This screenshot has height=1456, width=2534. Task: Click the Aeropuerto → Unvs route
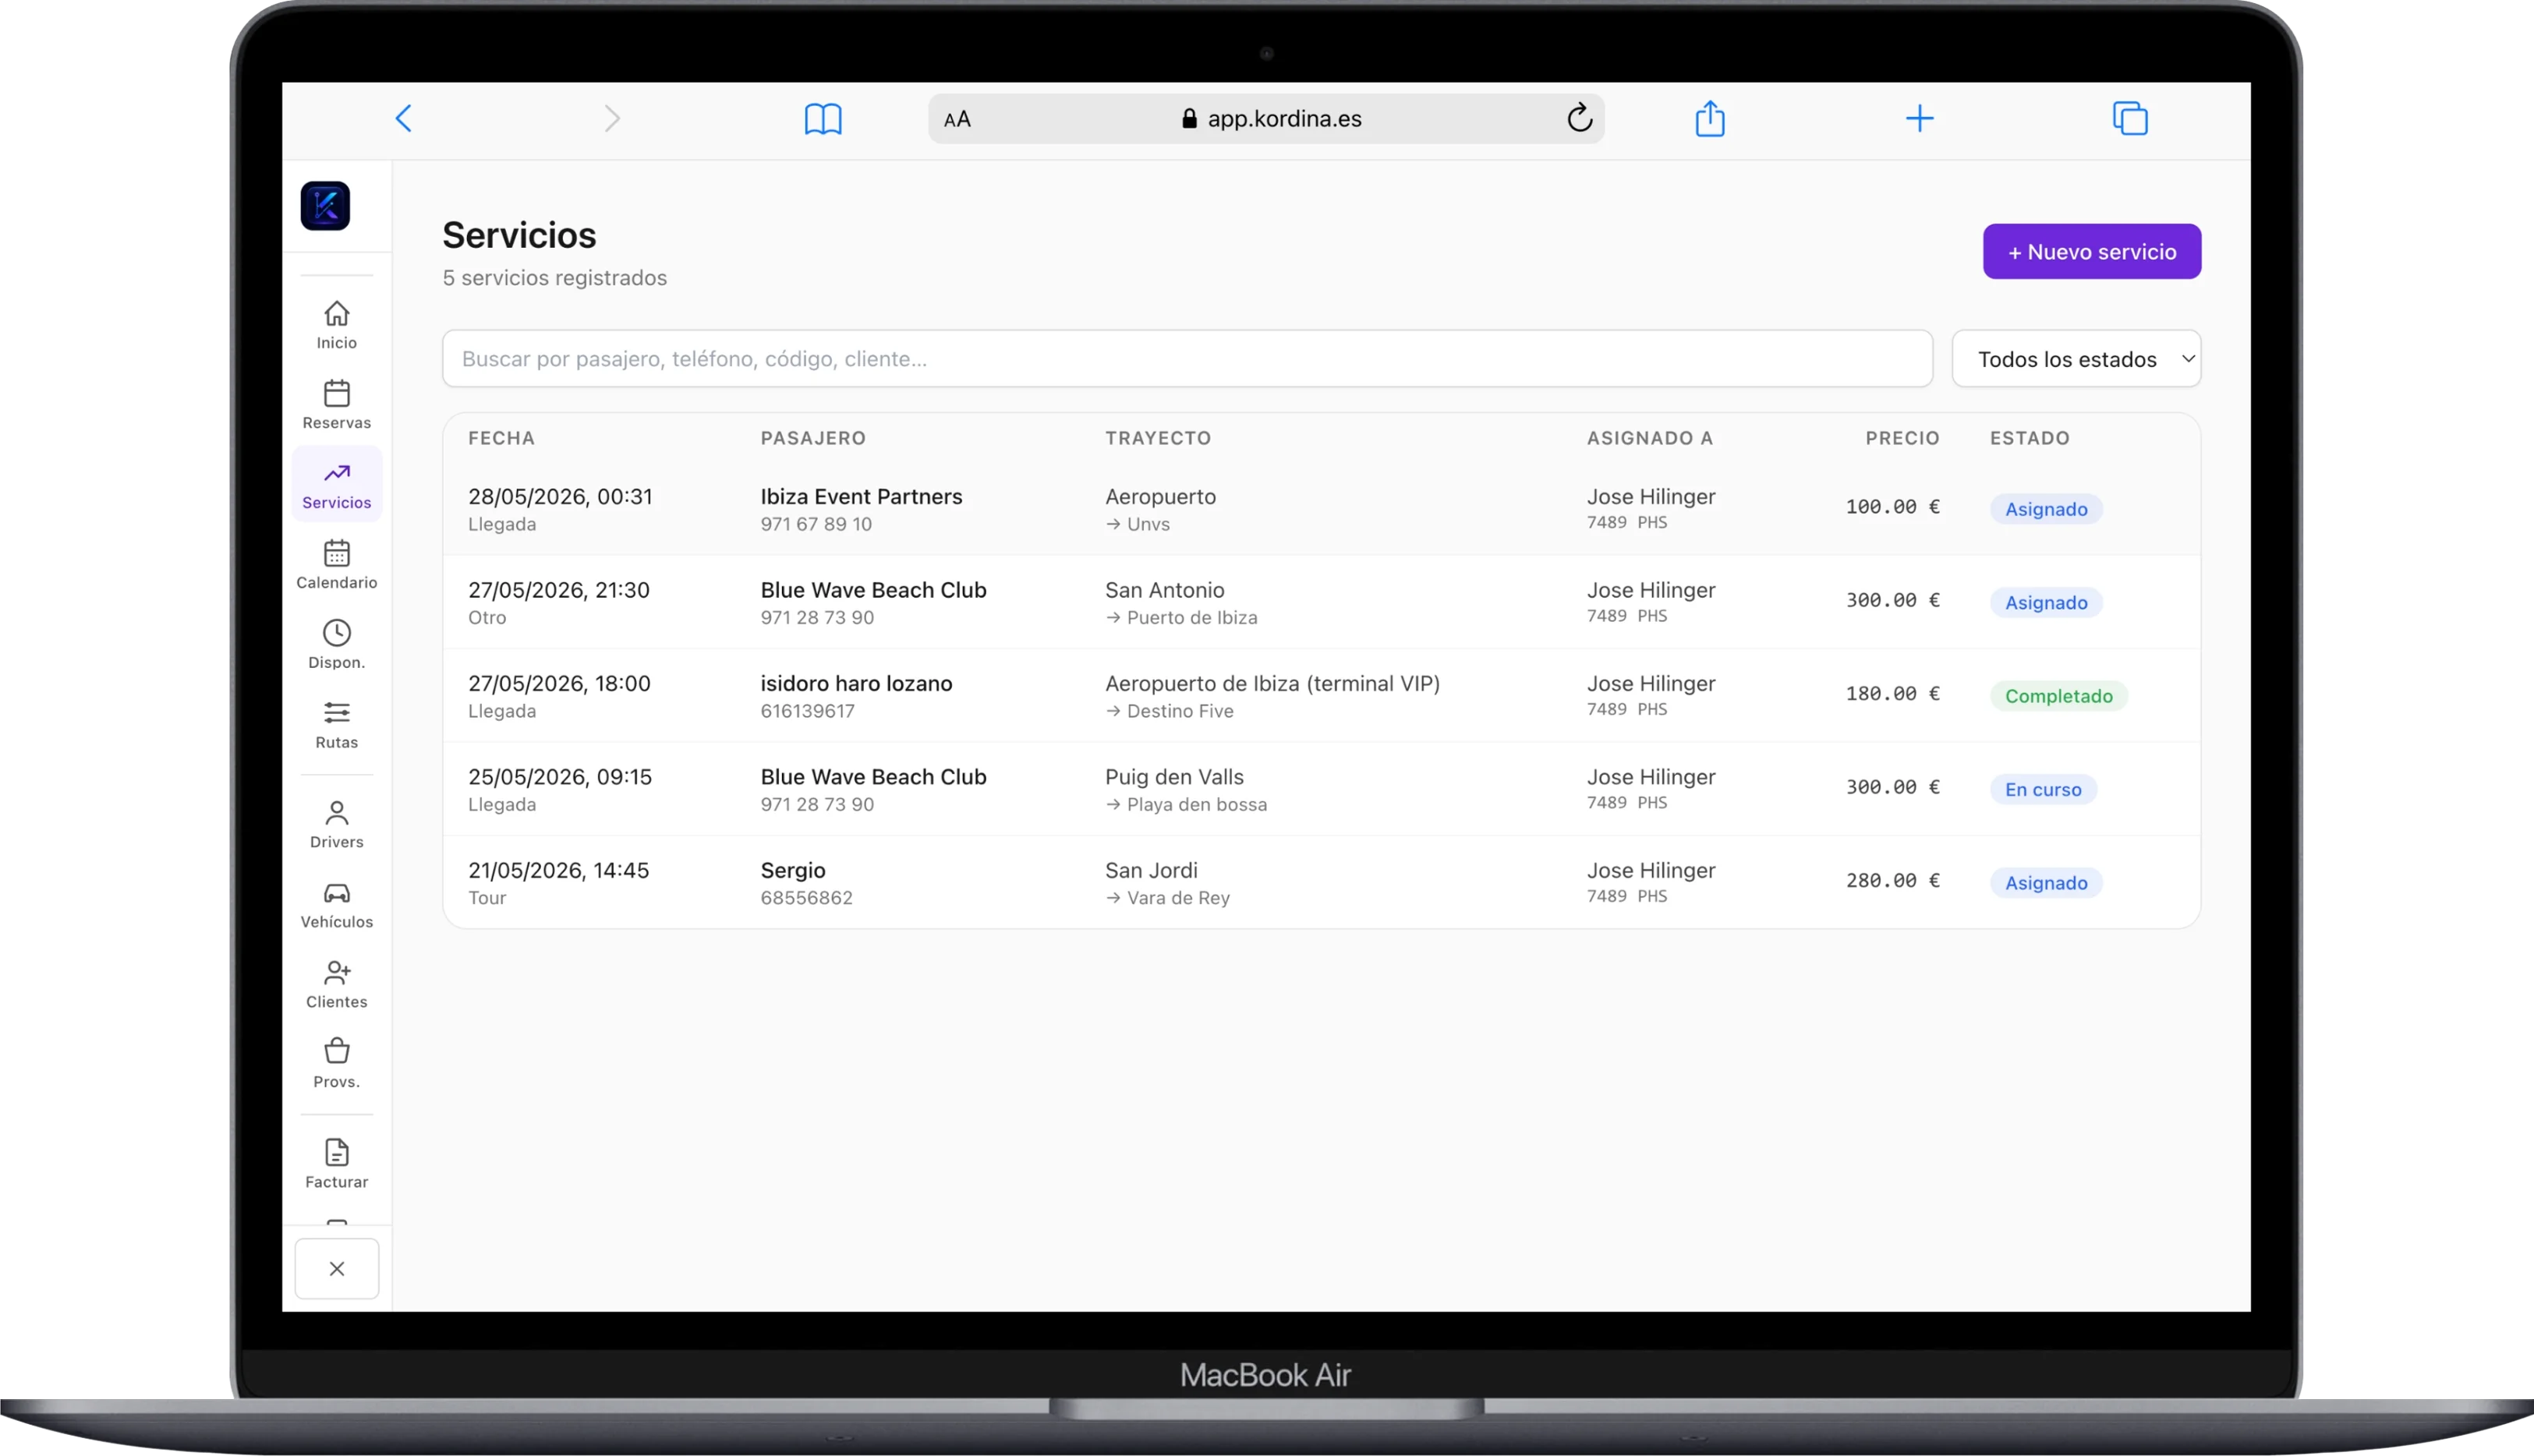click(x=1160, y=509)
